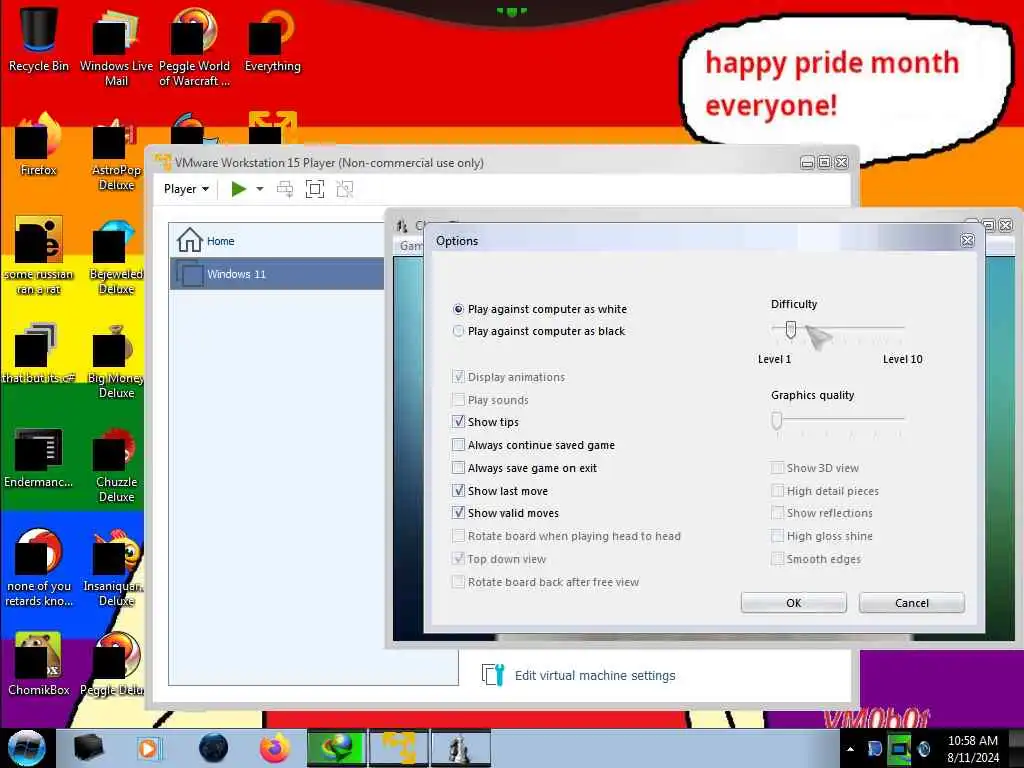The image size is (1024, 768).
Task: Open the Firefox desktop shortcut
Action: pyautogui.click(x=39, y=144)
